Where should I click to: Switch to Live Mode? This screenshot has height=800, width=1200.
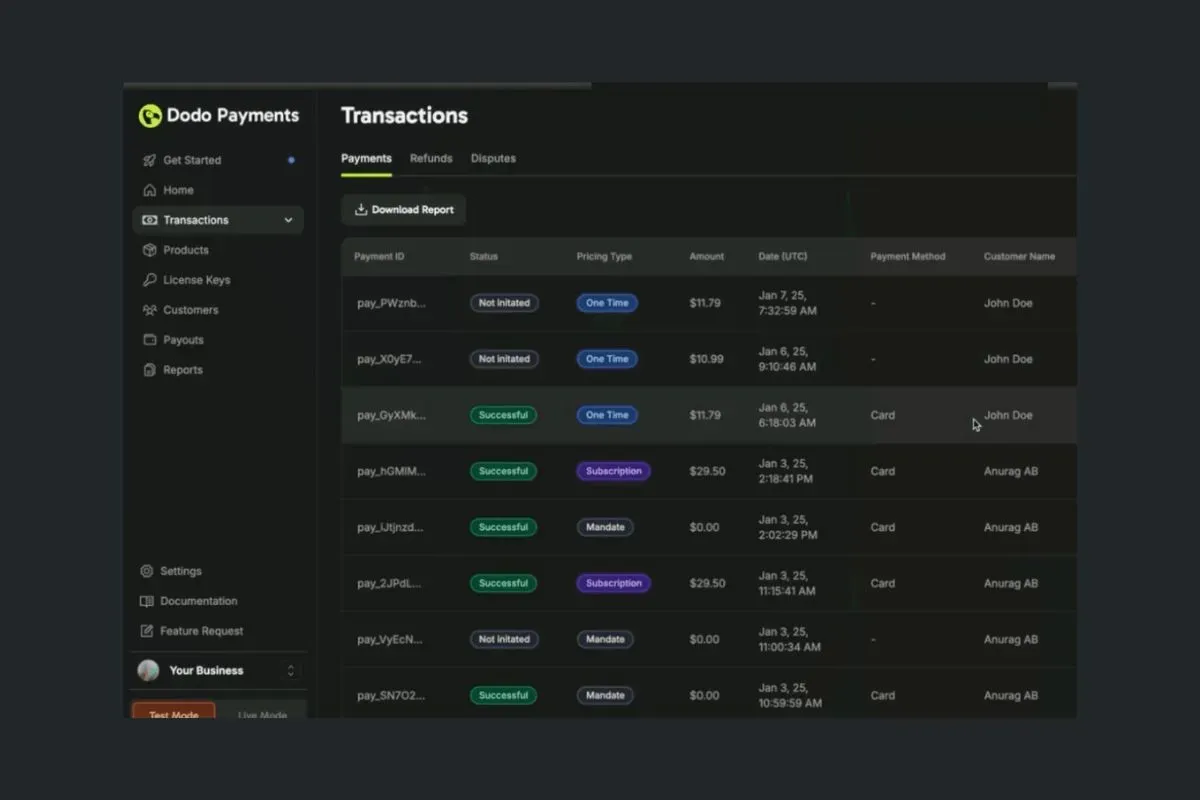[262, 713]
